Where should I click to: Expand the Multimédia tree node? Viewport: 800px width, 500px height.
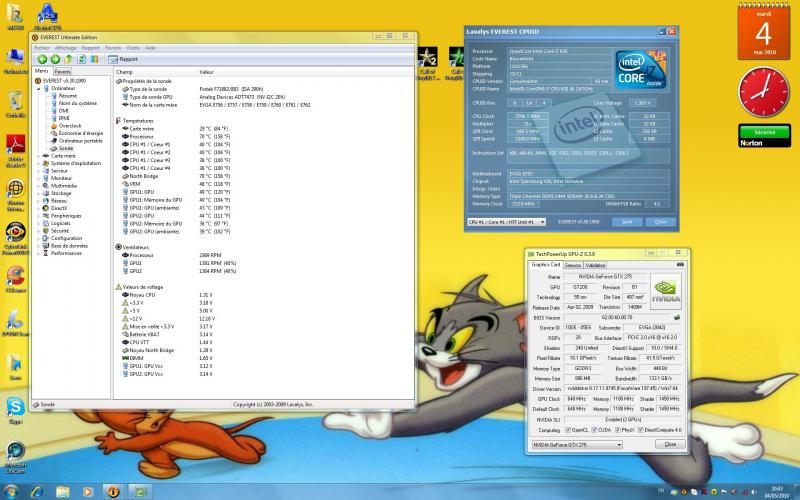coord(38,186)
